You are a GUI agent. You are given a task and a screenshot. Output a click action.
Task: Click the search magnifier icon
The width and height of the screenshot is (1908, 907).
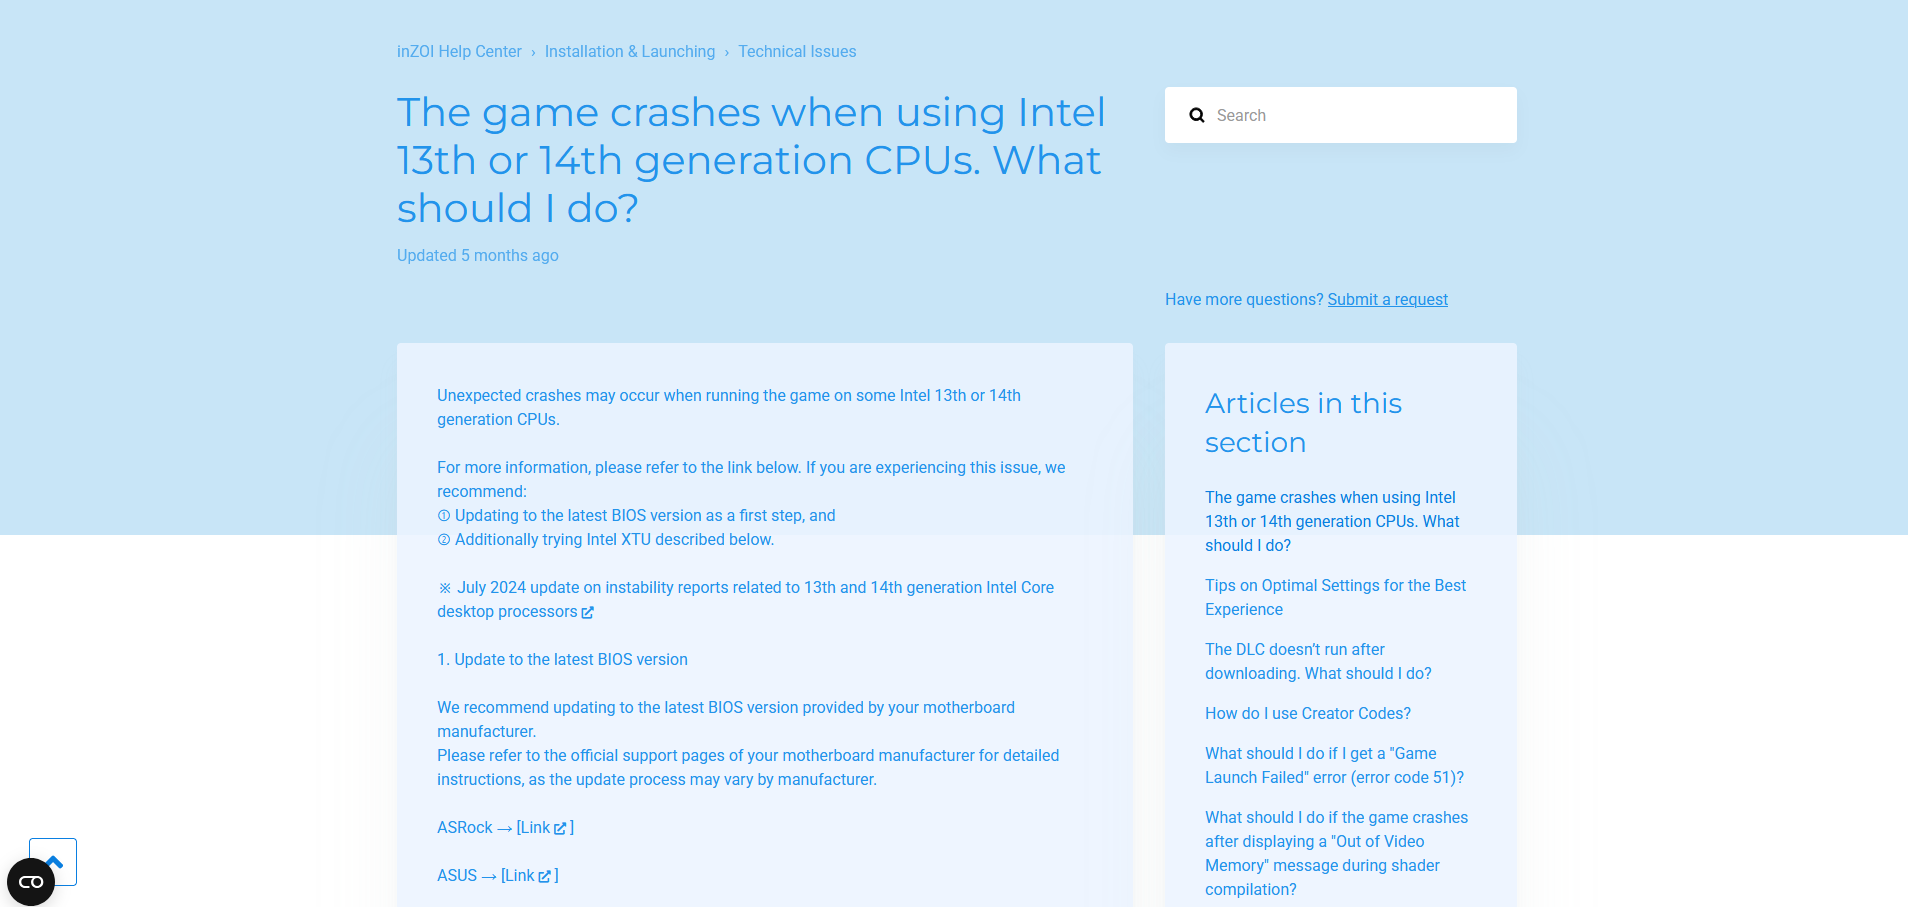pos(1196,116)
